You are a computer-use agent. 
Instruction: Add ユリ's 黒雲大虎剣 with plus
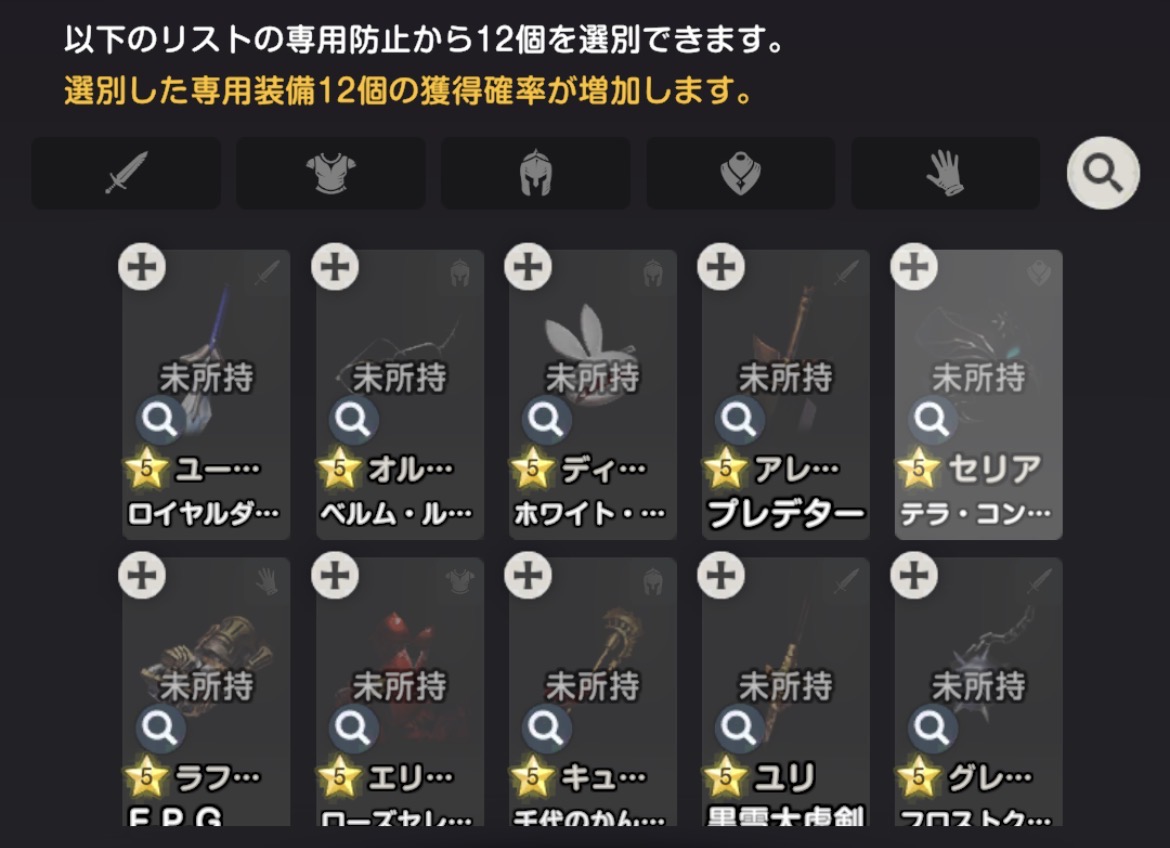(721, 575)
